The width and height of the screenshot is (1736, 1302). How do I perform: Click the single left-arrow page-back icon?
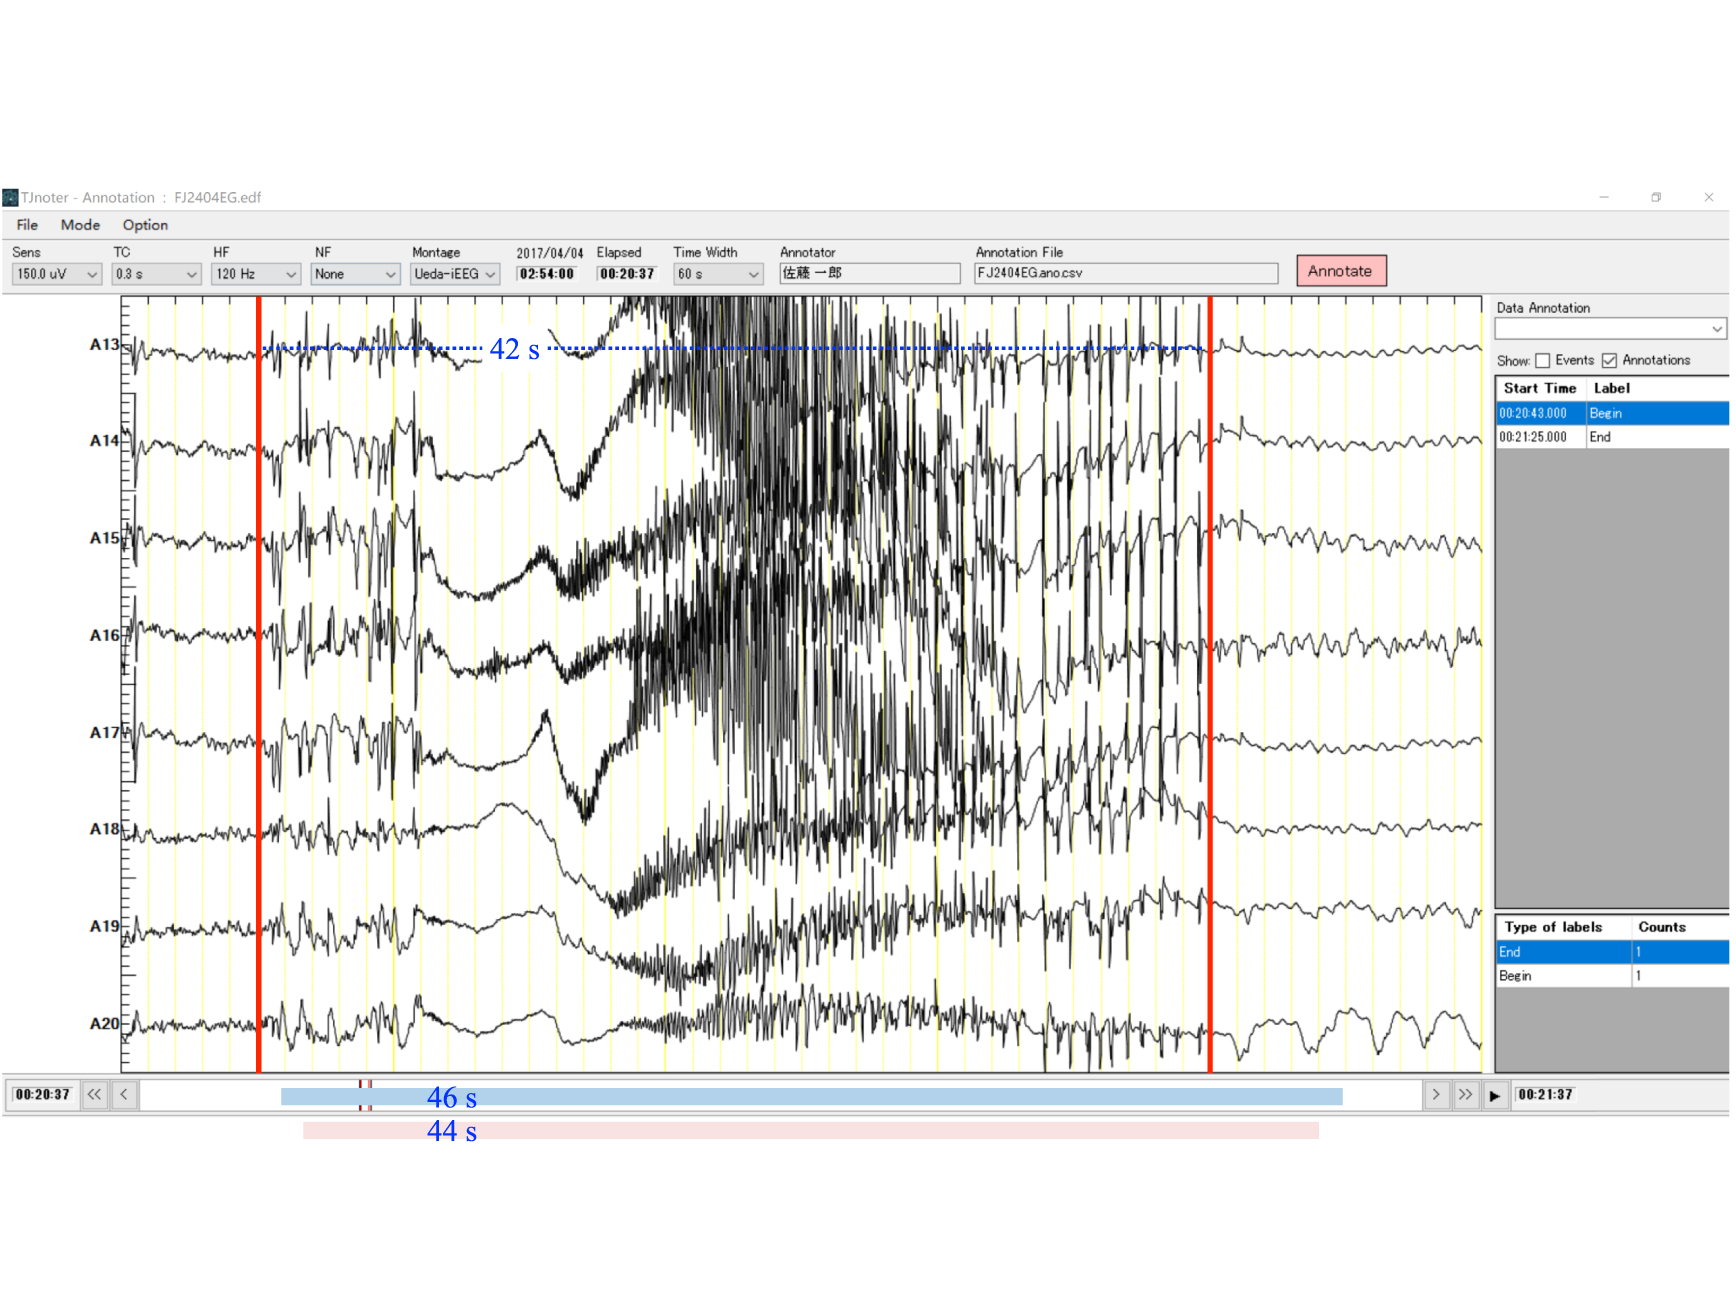point(122,1095)
